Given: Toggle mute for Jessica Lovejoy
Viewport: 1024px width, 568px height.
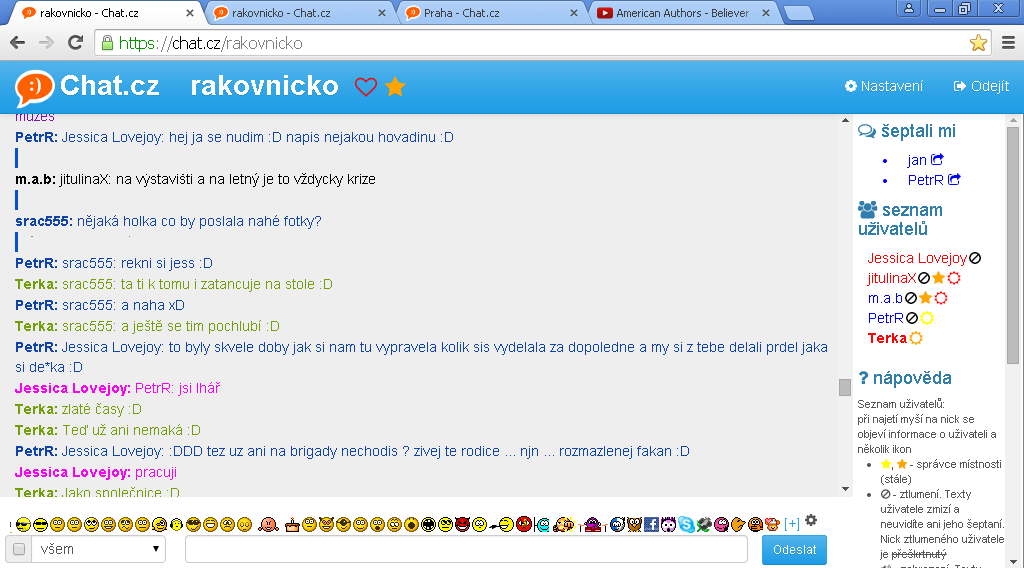Looking at the screenshot, I should pyautogui.click(x=975, y=259).
